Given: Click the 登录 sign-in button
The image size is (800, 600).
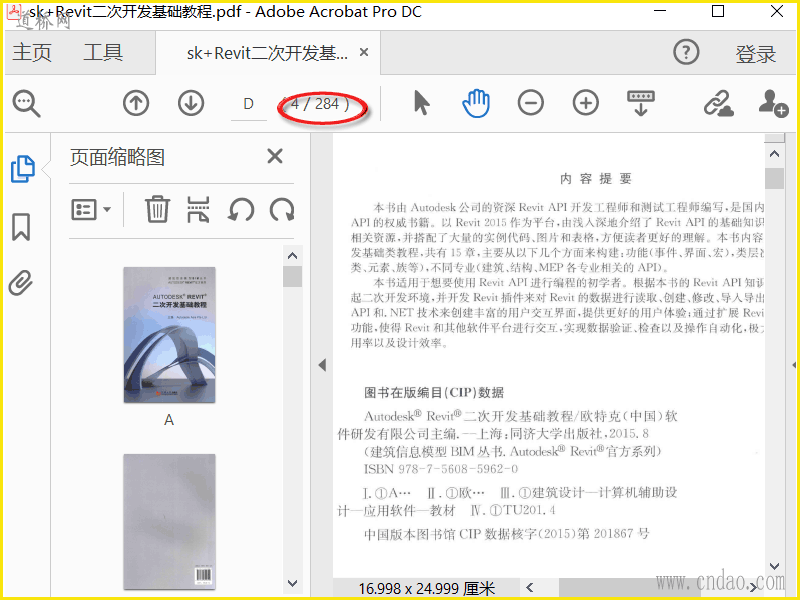Looking at the screenshot, I should click(x=755, y=54).
